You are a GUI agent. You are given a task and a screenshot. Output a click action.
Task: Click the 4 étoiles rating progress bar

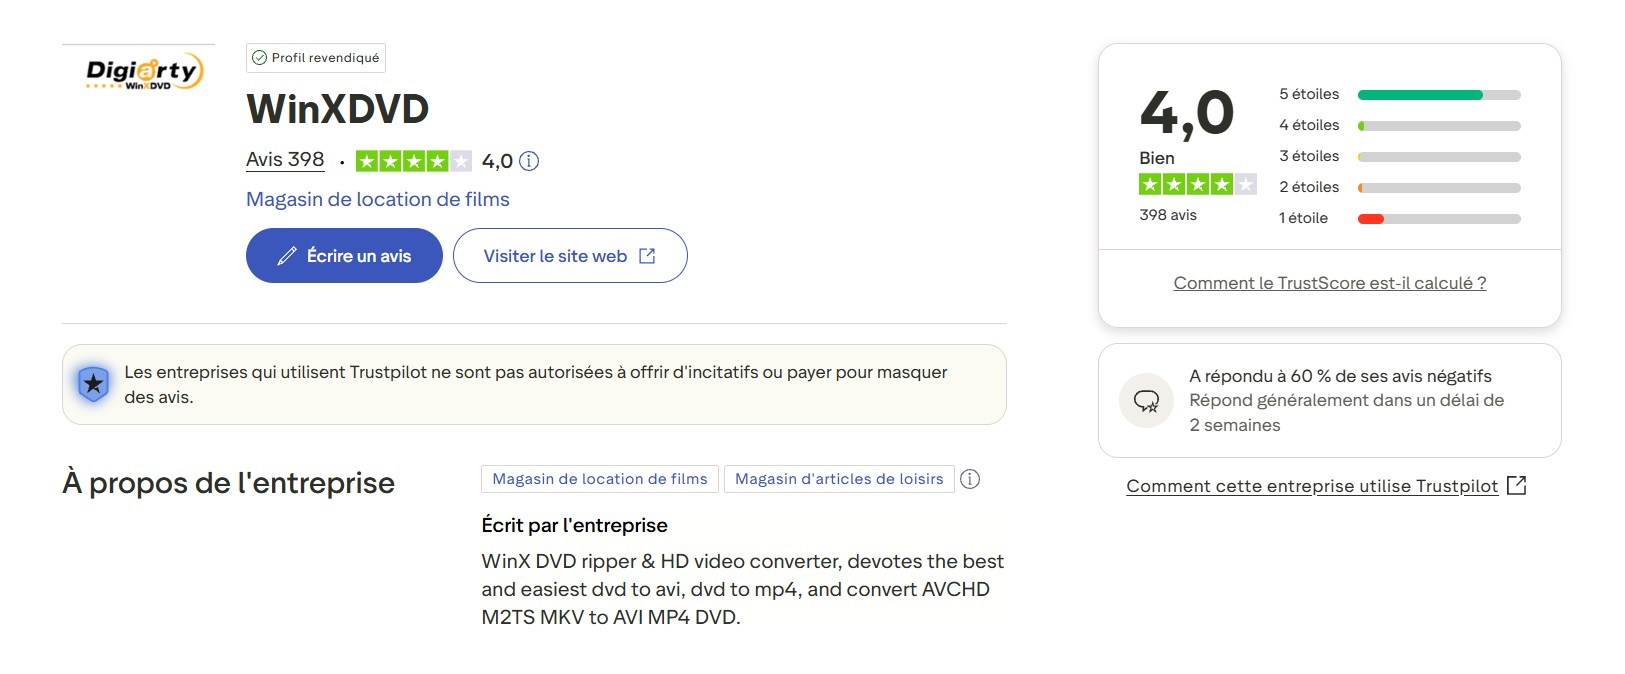click(1438, 125)
